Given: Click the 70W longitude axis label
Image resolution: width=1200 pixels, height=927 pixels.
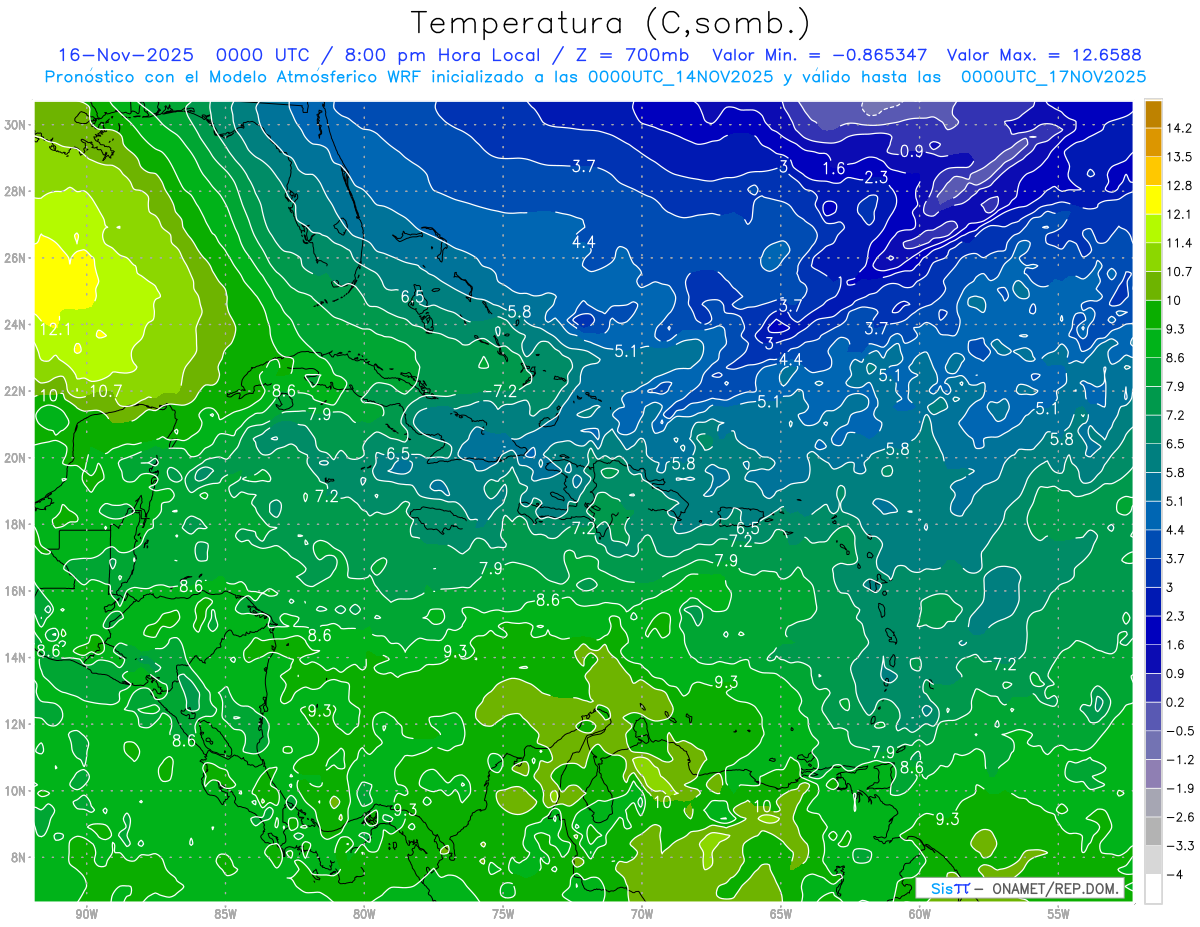Looking at the screenshot, I should [x=642, y=914].
